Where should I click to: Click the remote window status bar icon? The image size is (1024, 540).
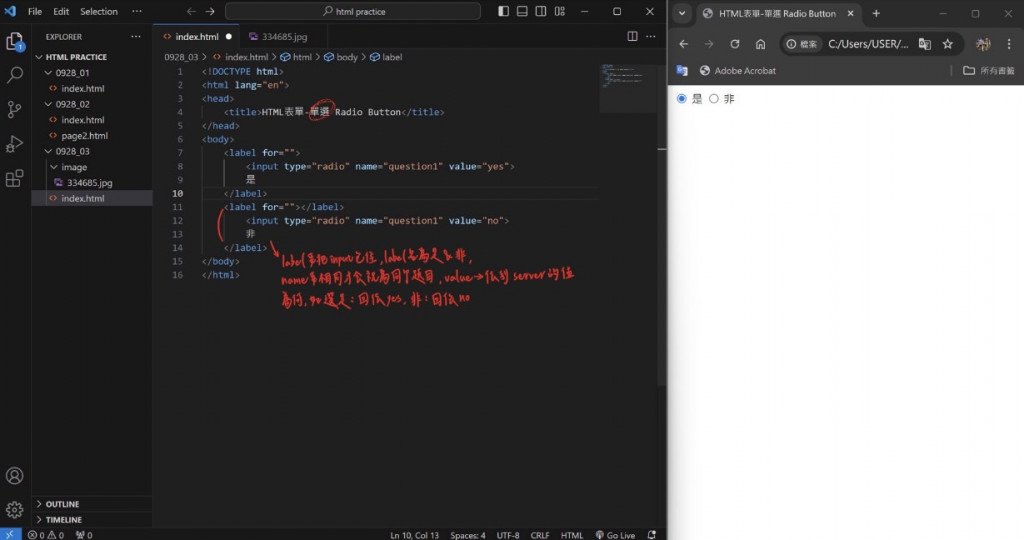pyautogui.click(x=10, y=535)
